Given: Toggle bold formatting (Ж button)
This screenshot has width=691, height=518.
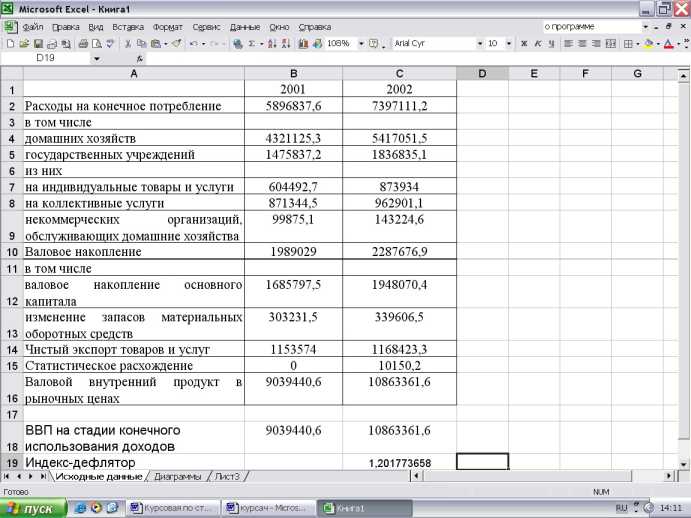Looking at the screenshot, I should tap(523, 44).
